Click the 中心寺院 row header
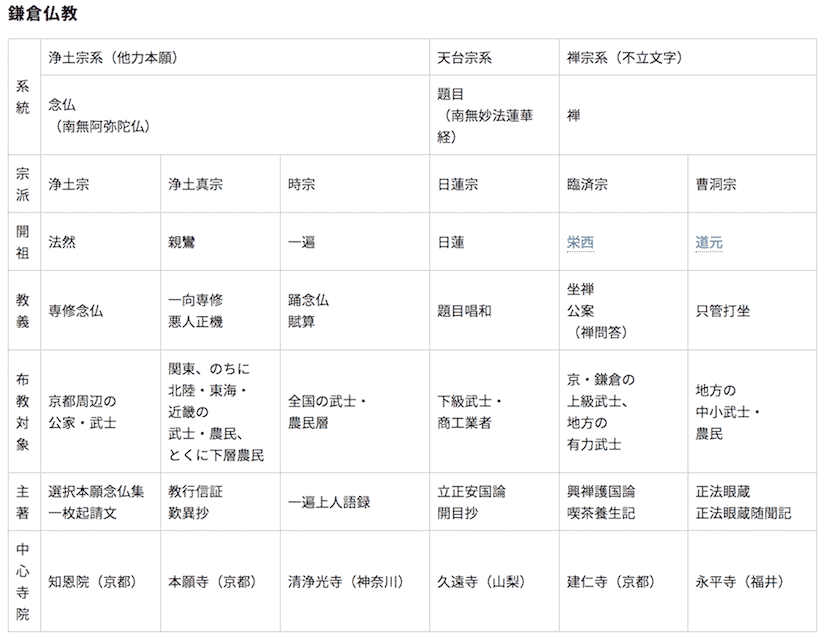 coord(24,581)
